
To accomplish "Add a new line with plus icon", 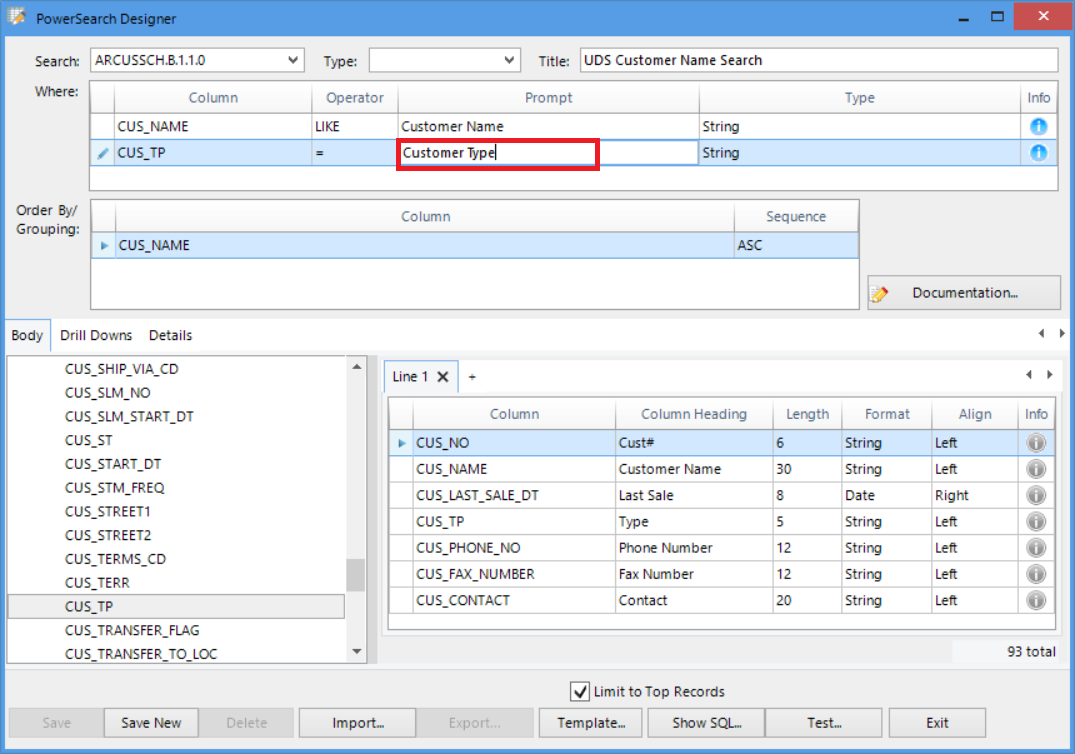I will tap(472, 377).
